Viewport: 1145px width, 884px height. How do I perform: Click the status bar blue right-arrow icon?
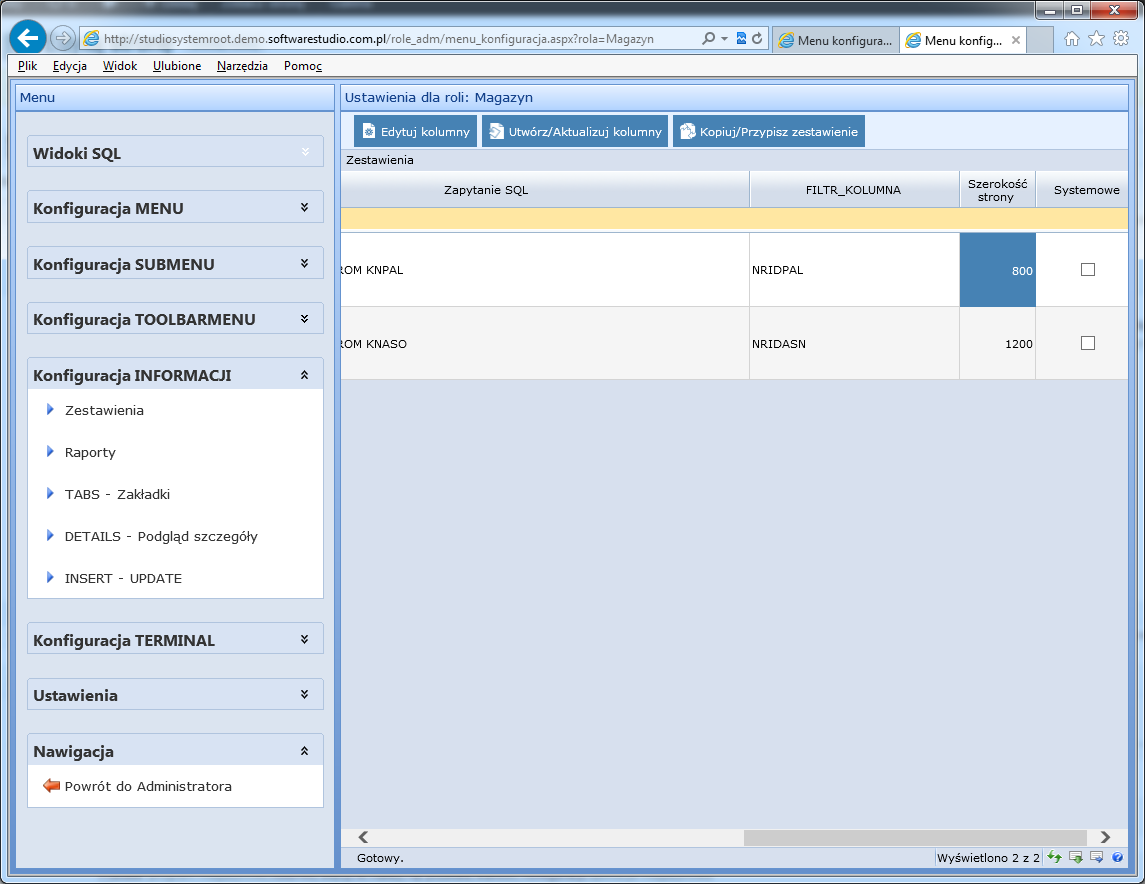point(1097,858)
